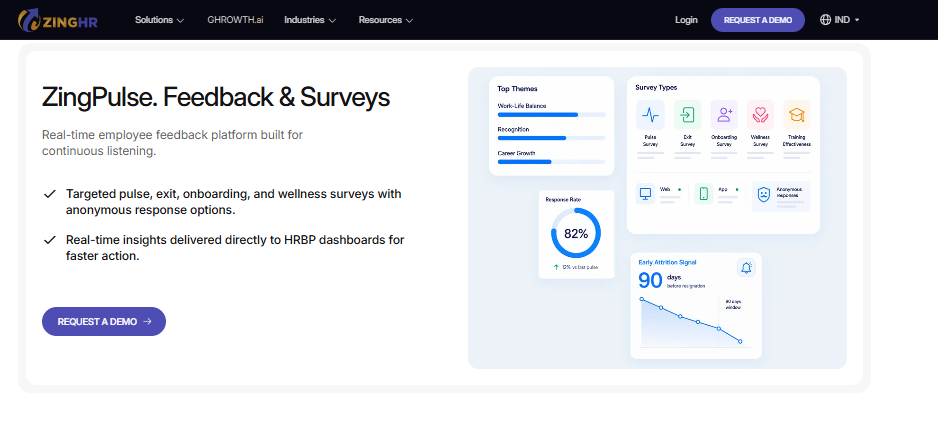
Task: Click the real-time insights checkmark icon
Action: [50, 240]
